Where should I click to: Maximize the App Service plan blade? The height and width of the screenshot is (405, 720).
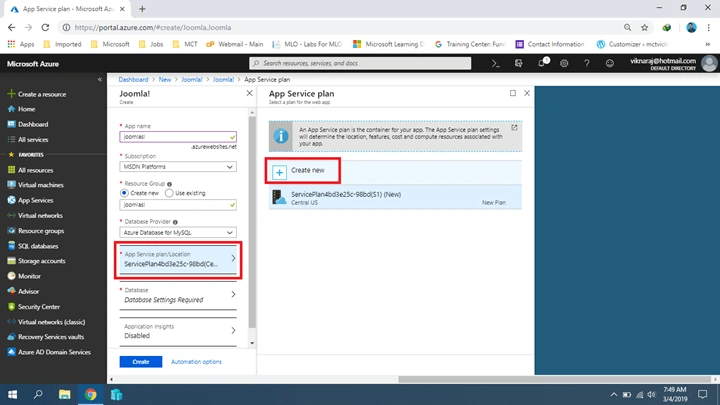(513, 93)
